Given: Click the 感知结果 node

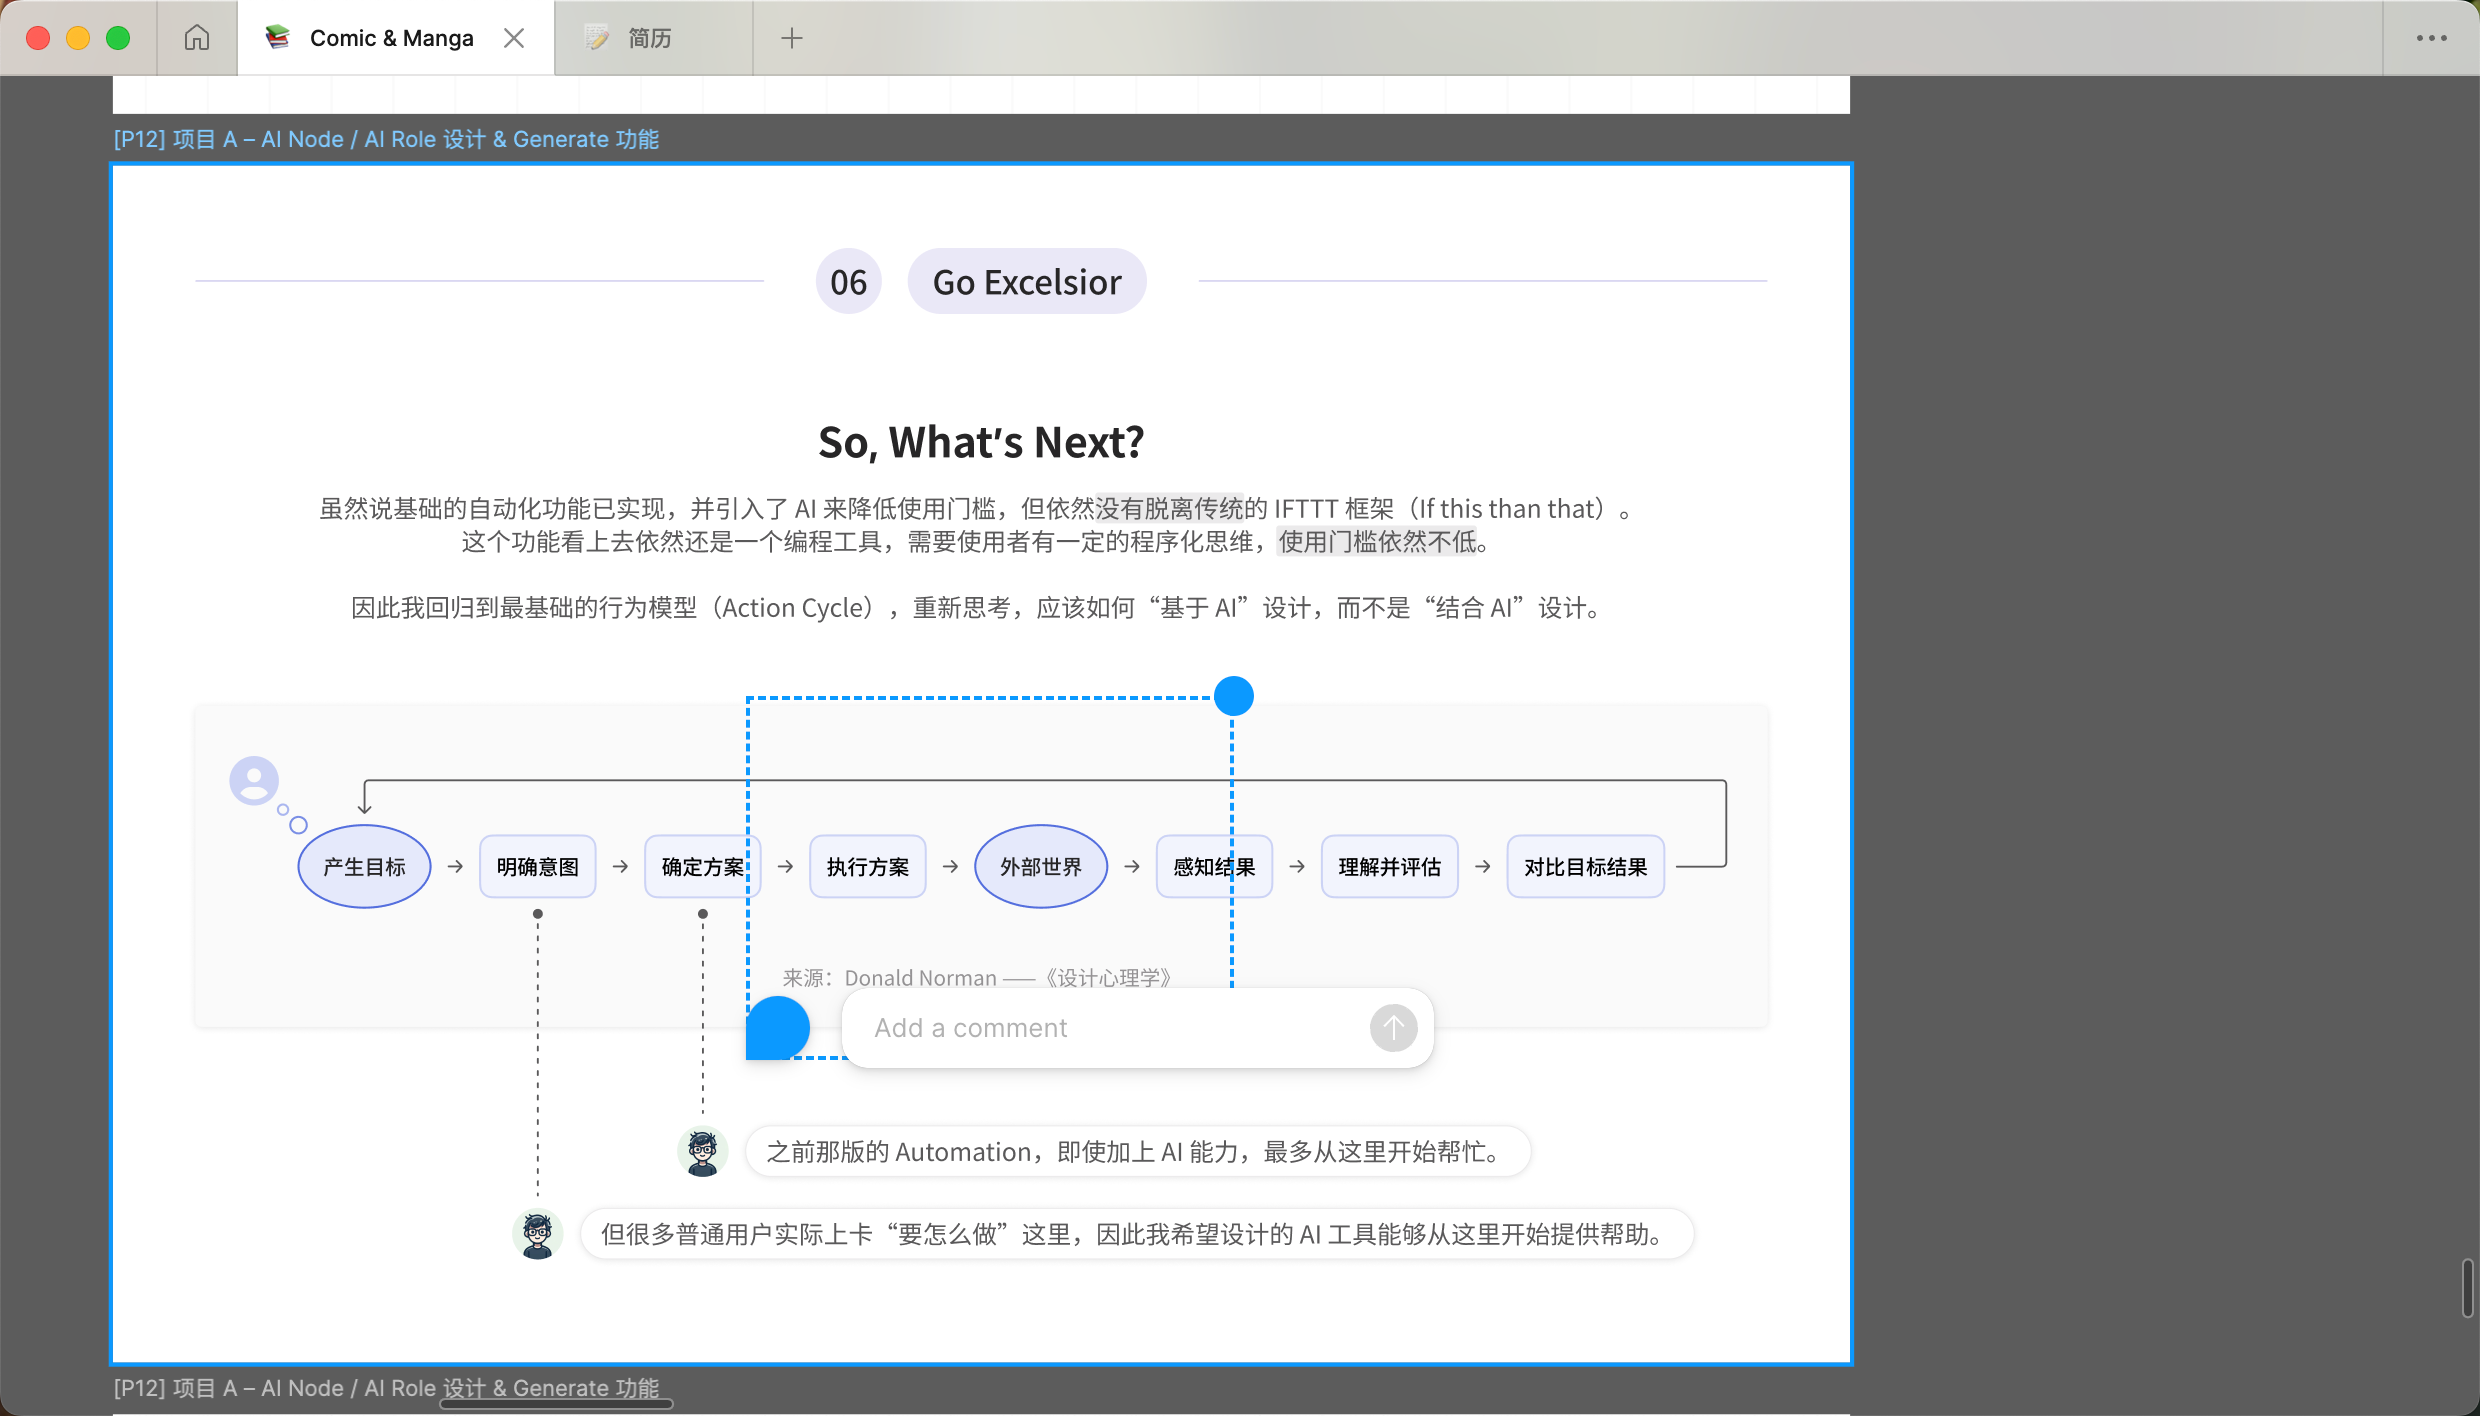Looking at the screenshot, I should (1214, 867).
